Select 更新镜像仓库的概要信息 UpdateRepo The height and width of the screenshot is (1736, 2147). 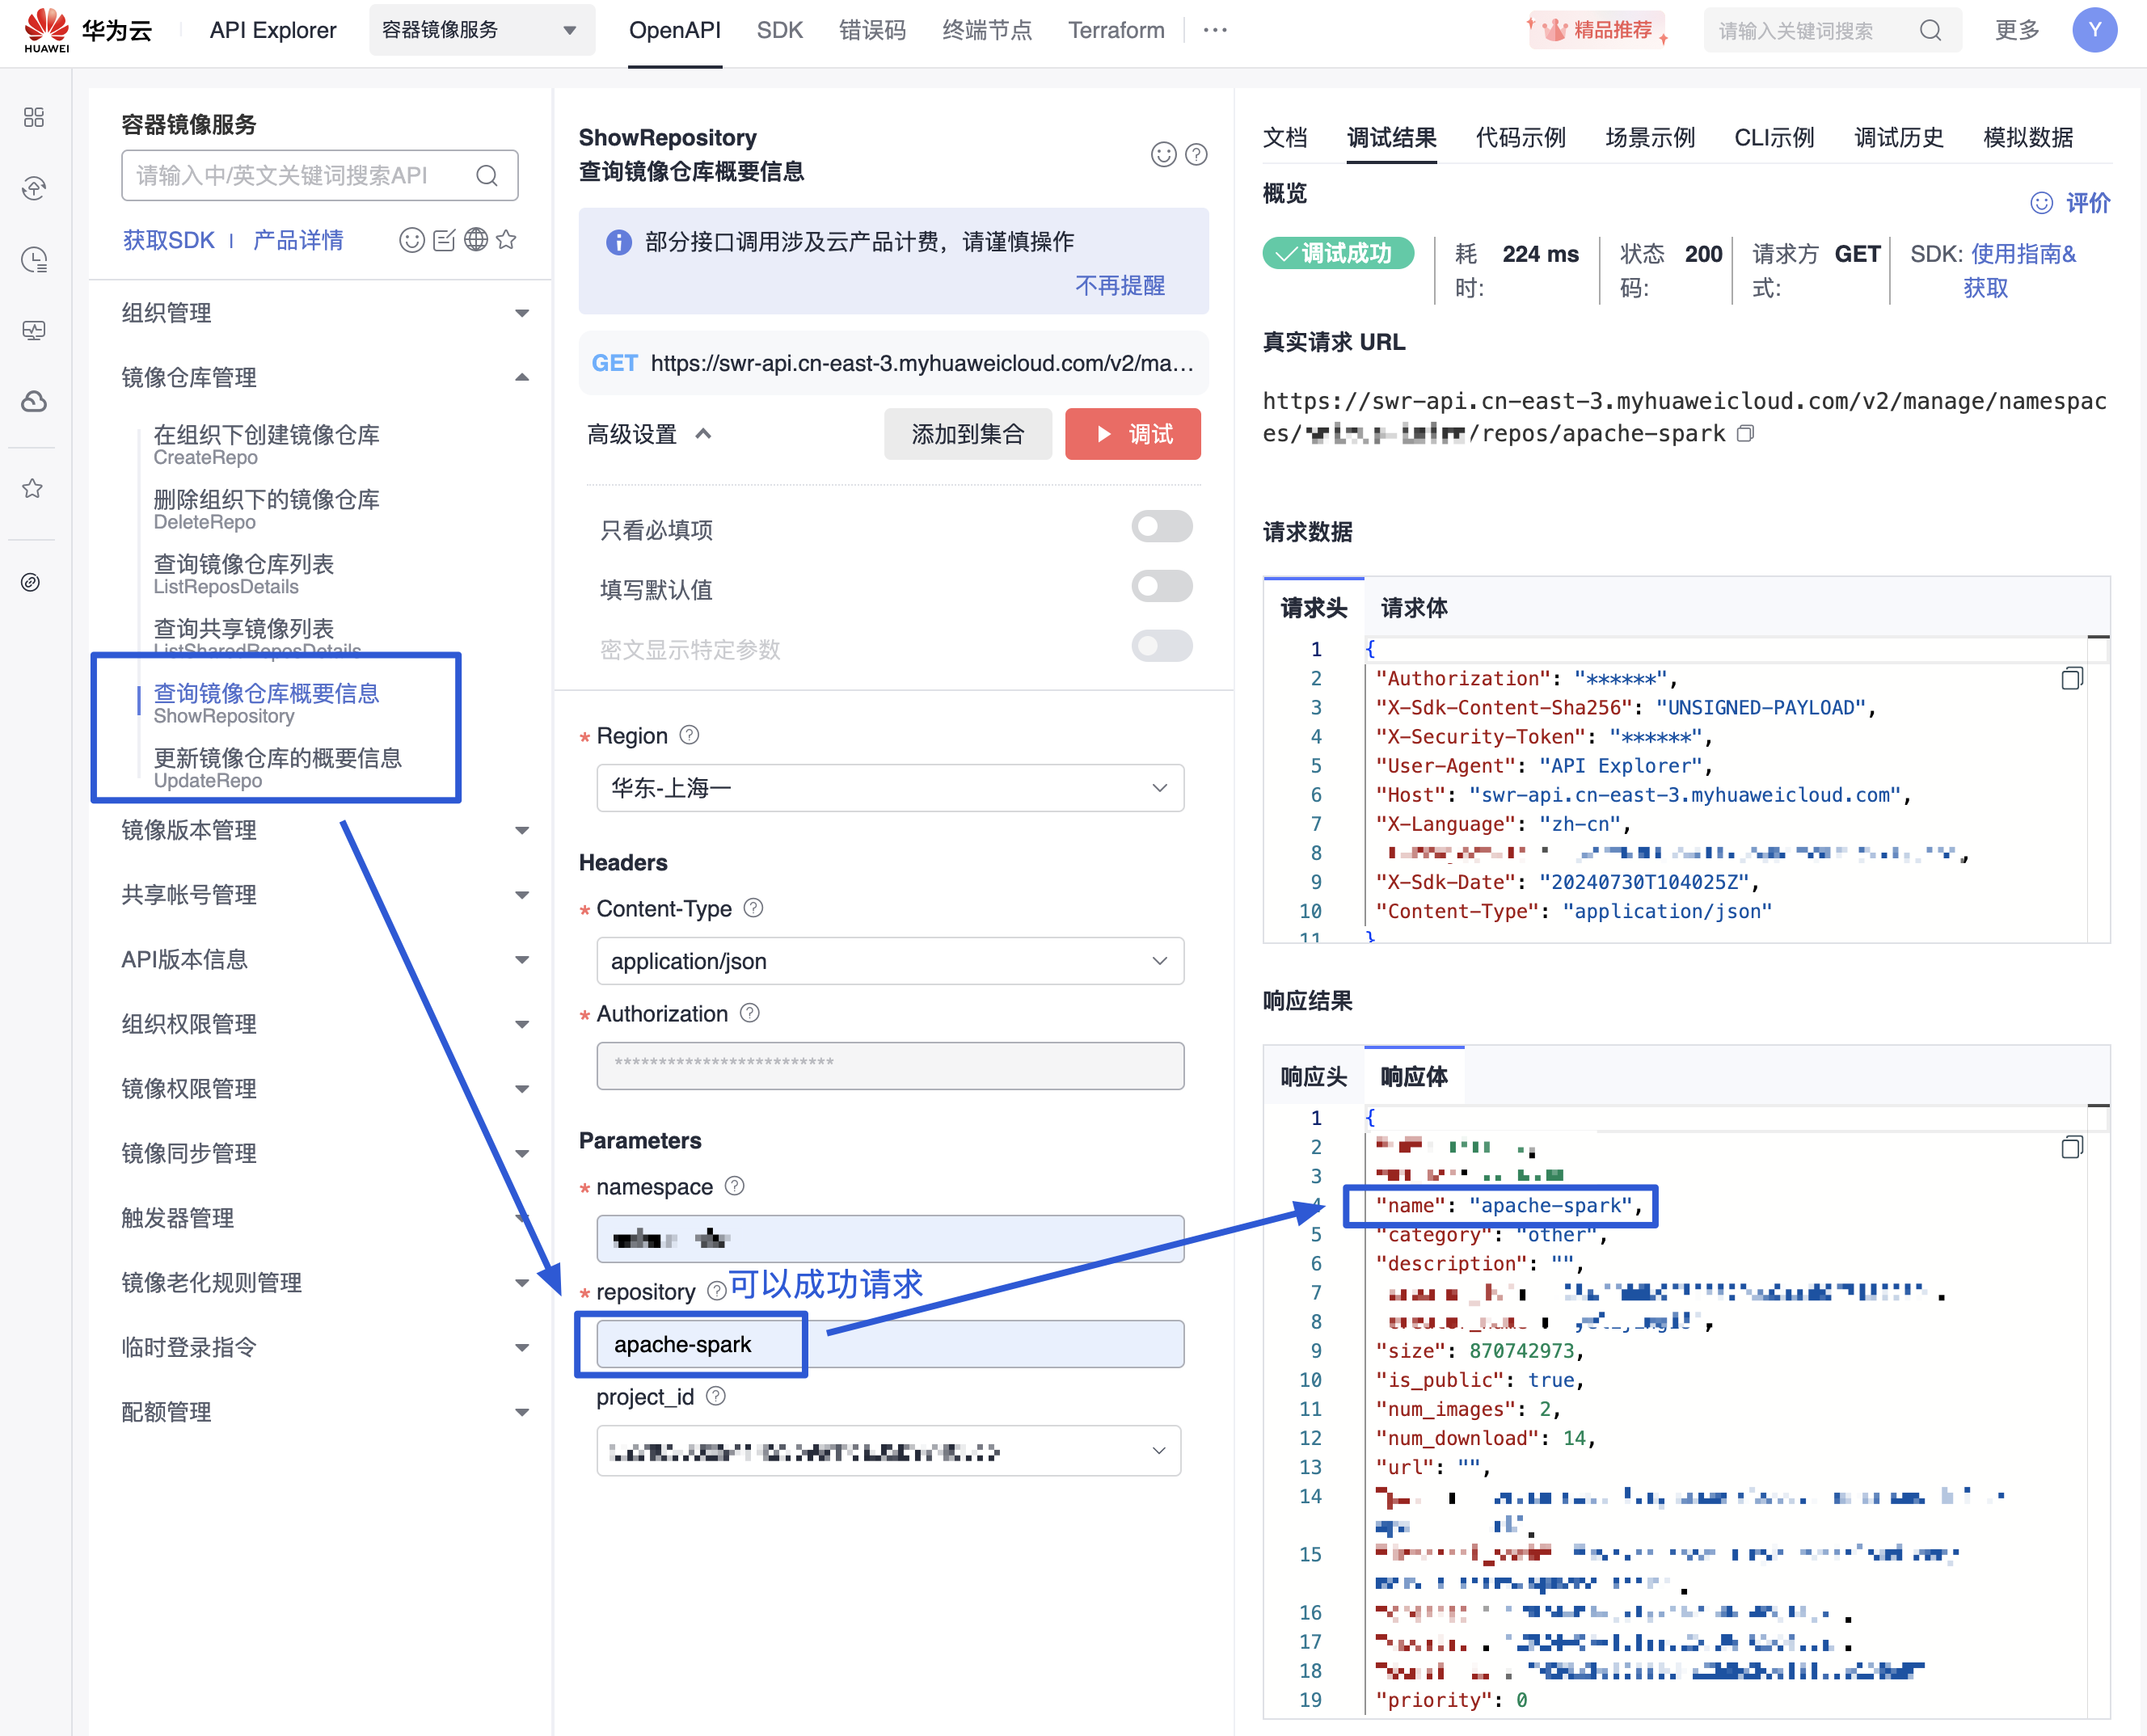[277, 768]
